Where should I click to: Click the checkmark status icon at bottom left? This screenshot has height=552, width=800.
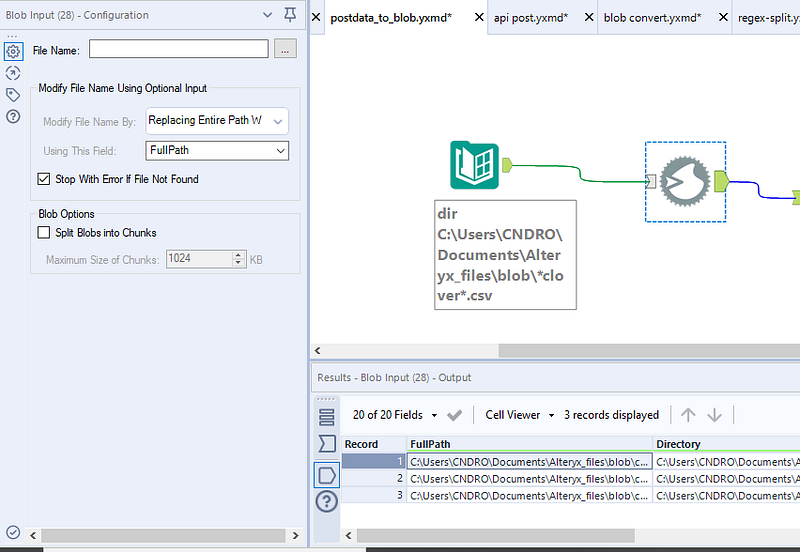tap(13, 532)
